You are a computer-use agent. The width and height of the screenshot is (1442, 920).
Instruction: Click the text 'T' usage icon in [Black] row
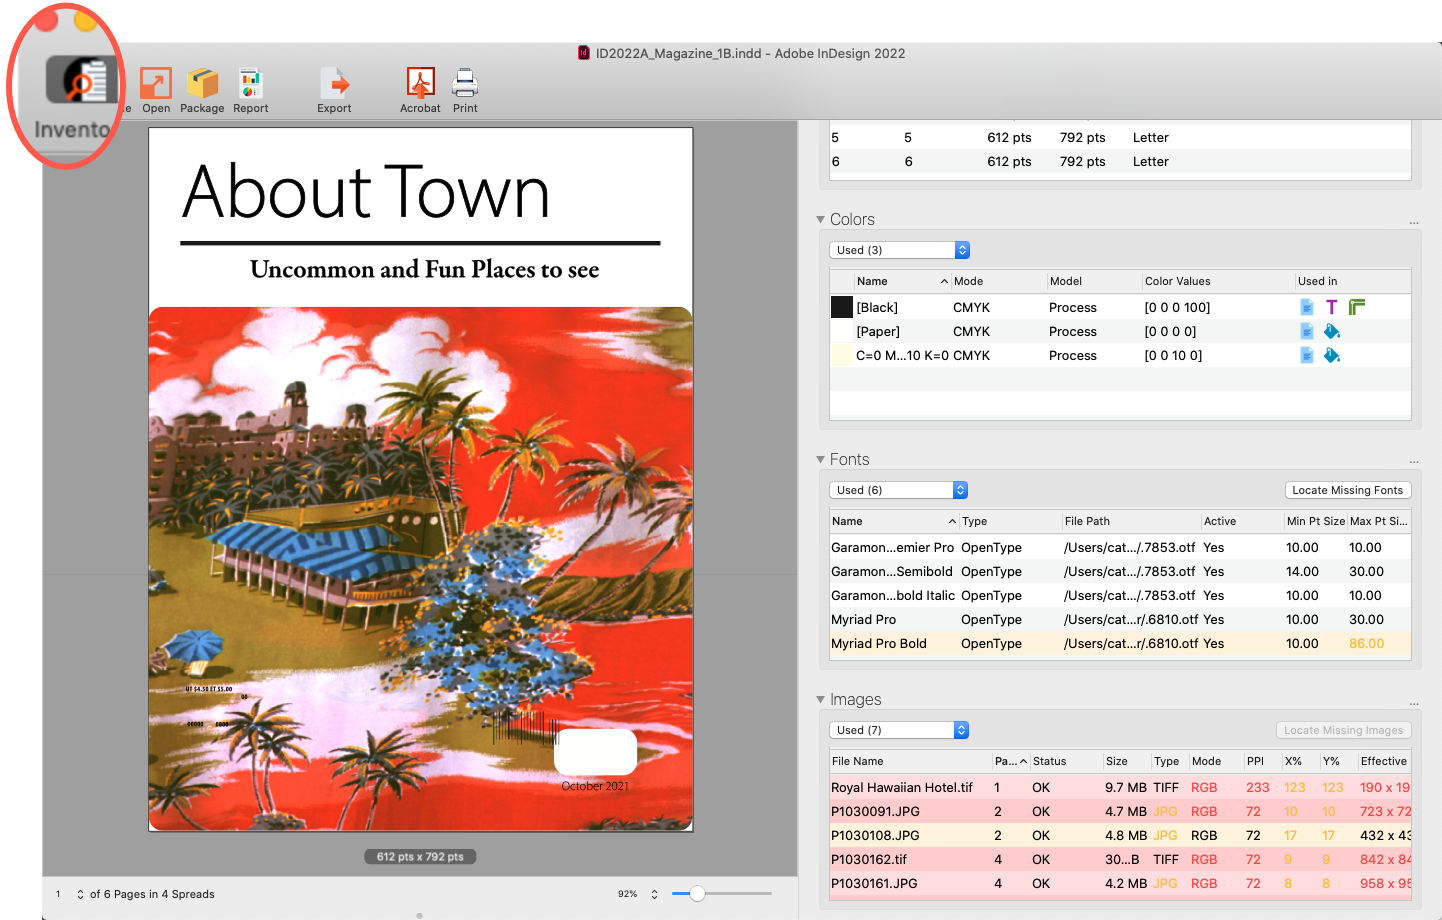pos(1331,307)
